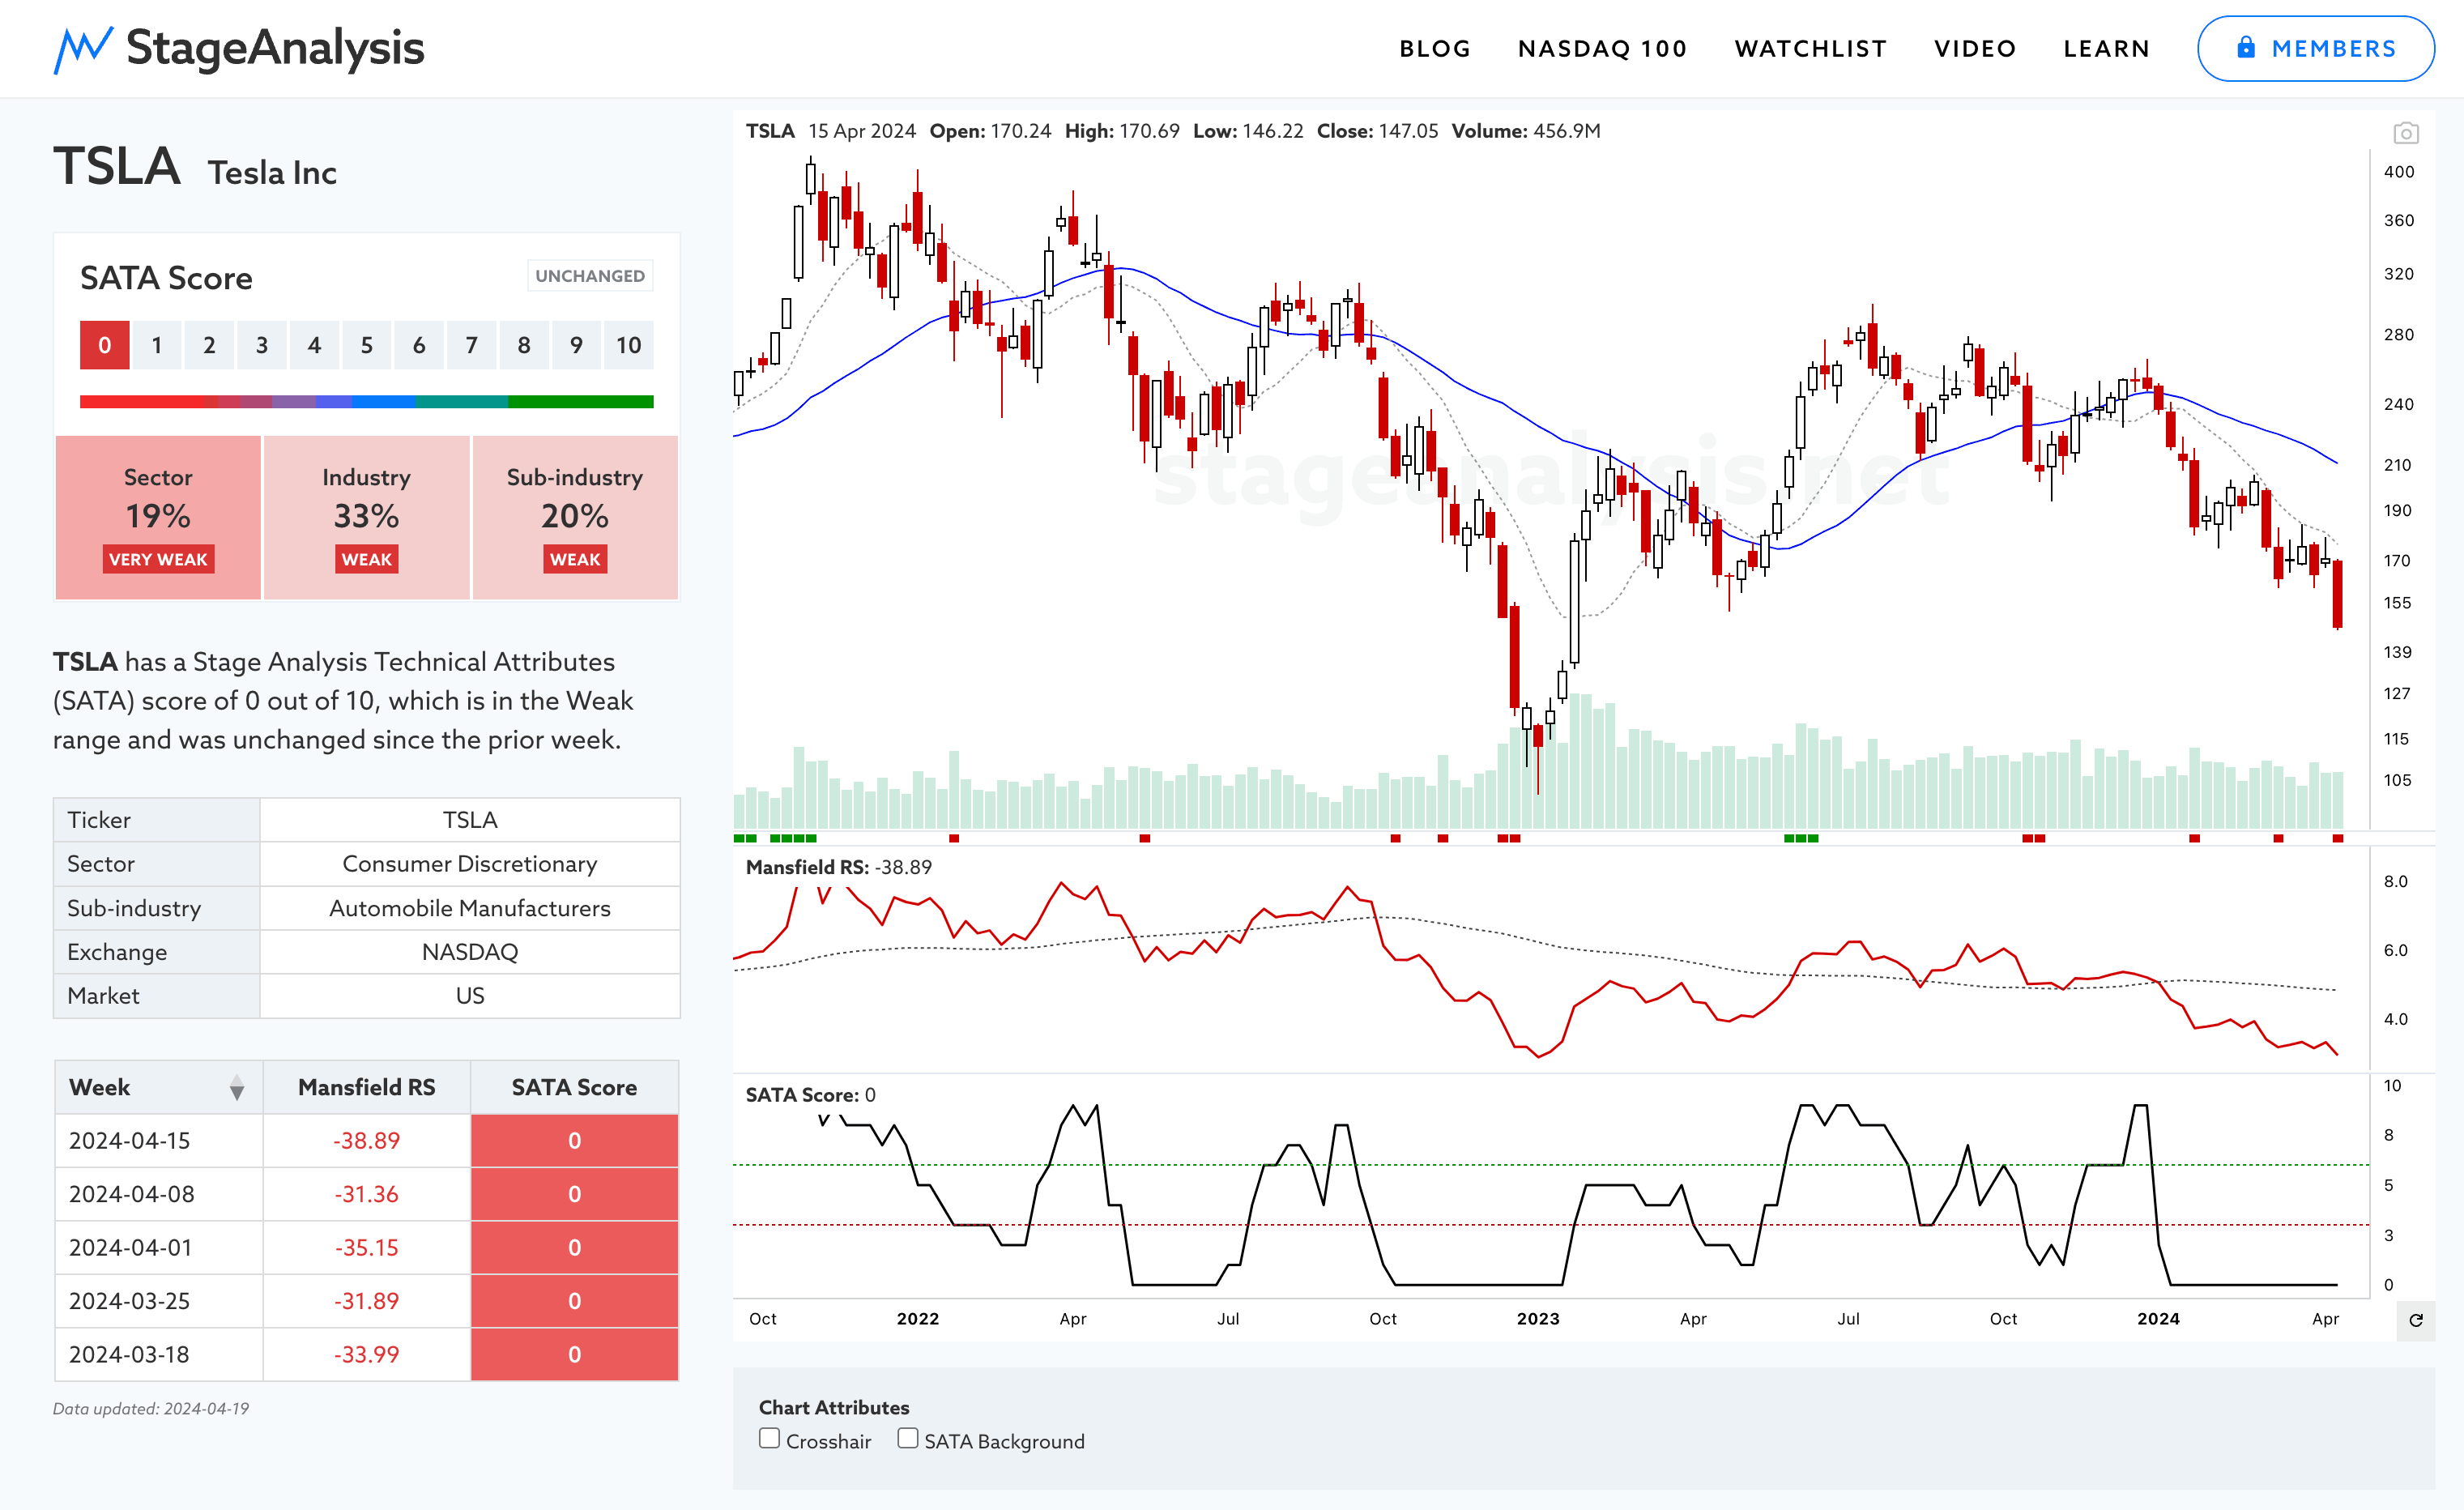
Task: Select SATA score box 10
Action: (x=629, y=345)
